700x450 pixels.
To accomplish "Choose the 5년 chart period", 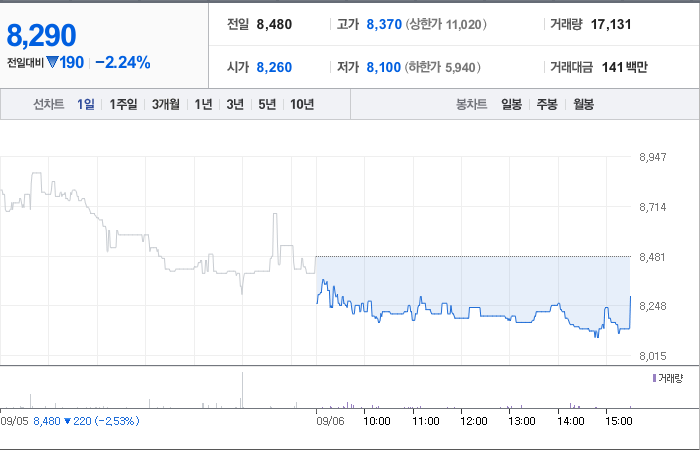I will point(267,104).
